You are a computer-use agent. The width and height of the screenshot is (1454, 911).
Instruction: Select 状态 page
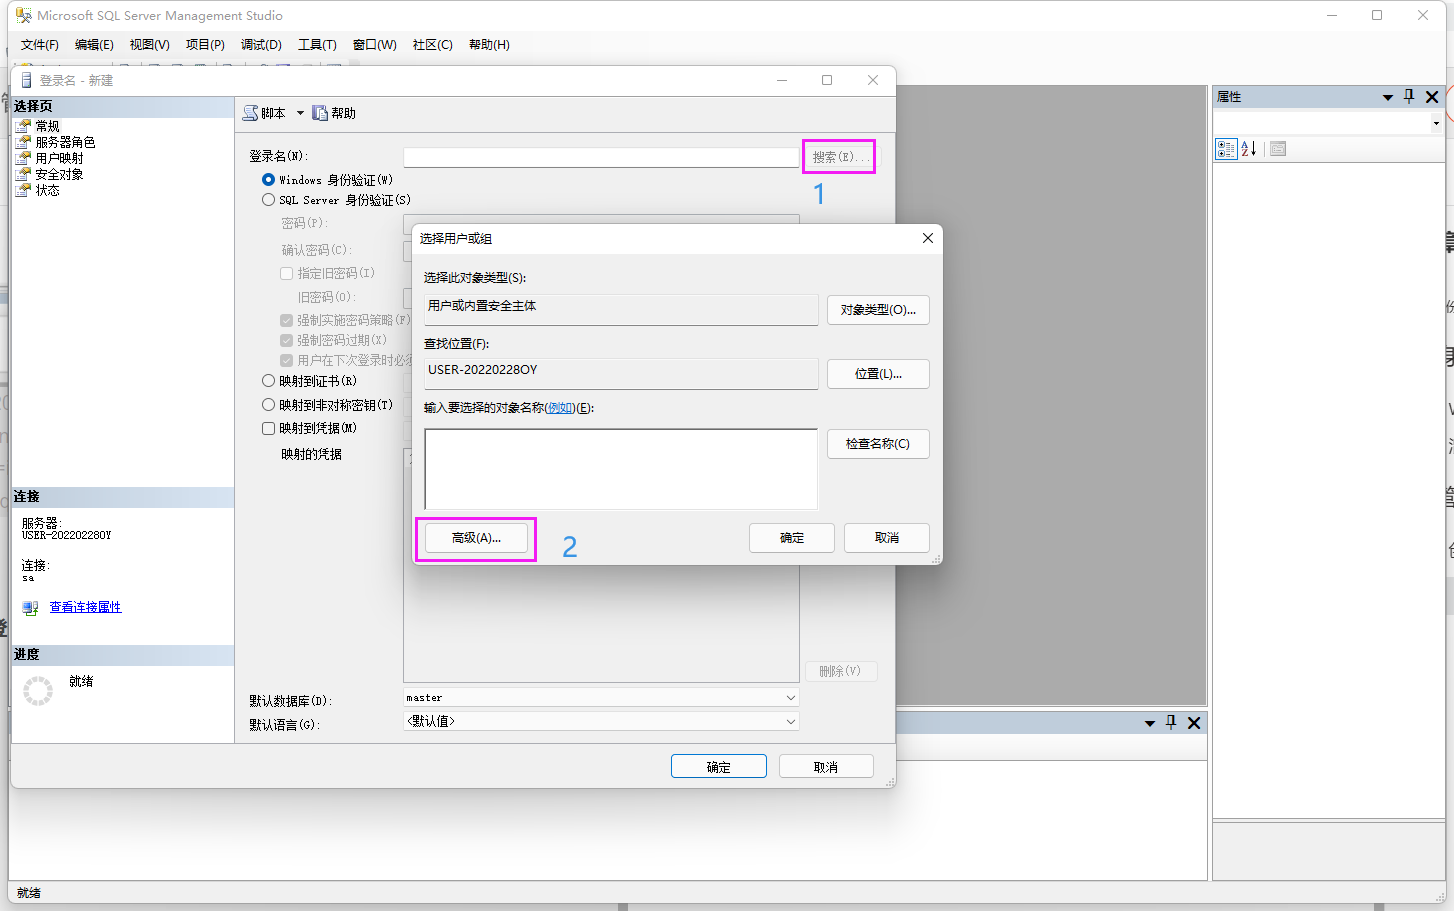pyautogui.click(x=47, y=190)
